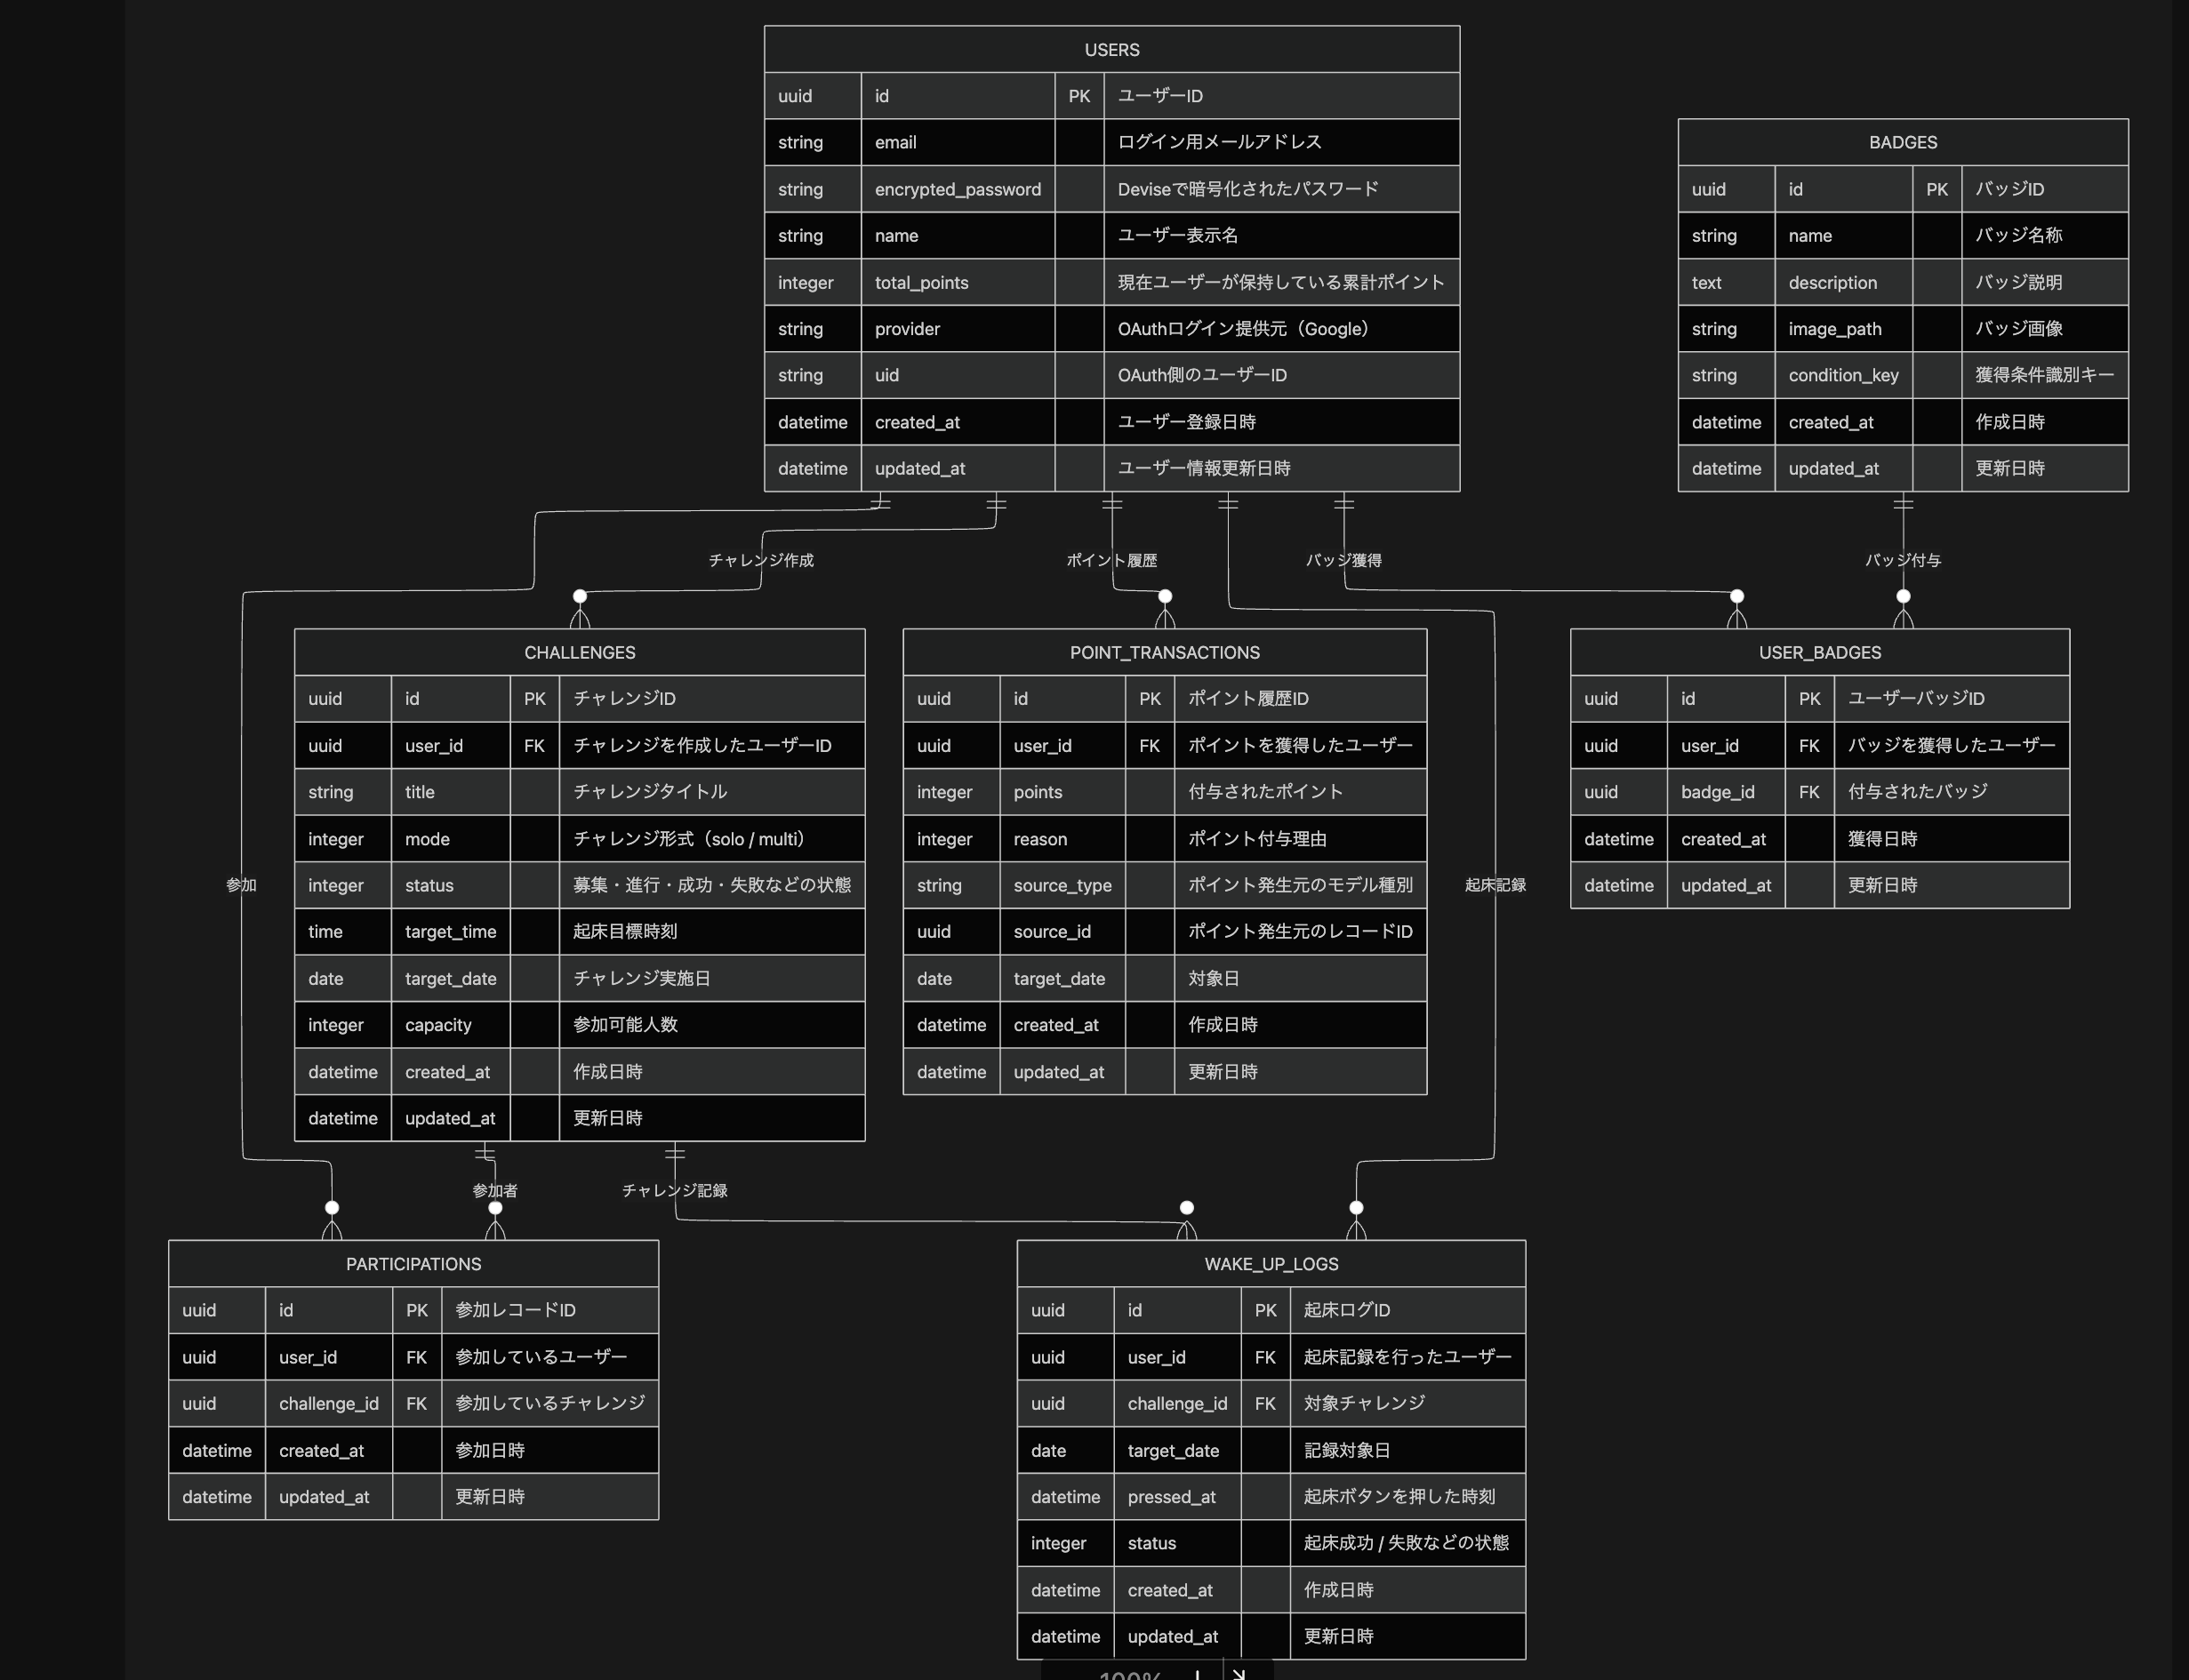Click the バッジ付与 relationship label
This screenshot has height=1680, width=2189.
(1902, 560)
